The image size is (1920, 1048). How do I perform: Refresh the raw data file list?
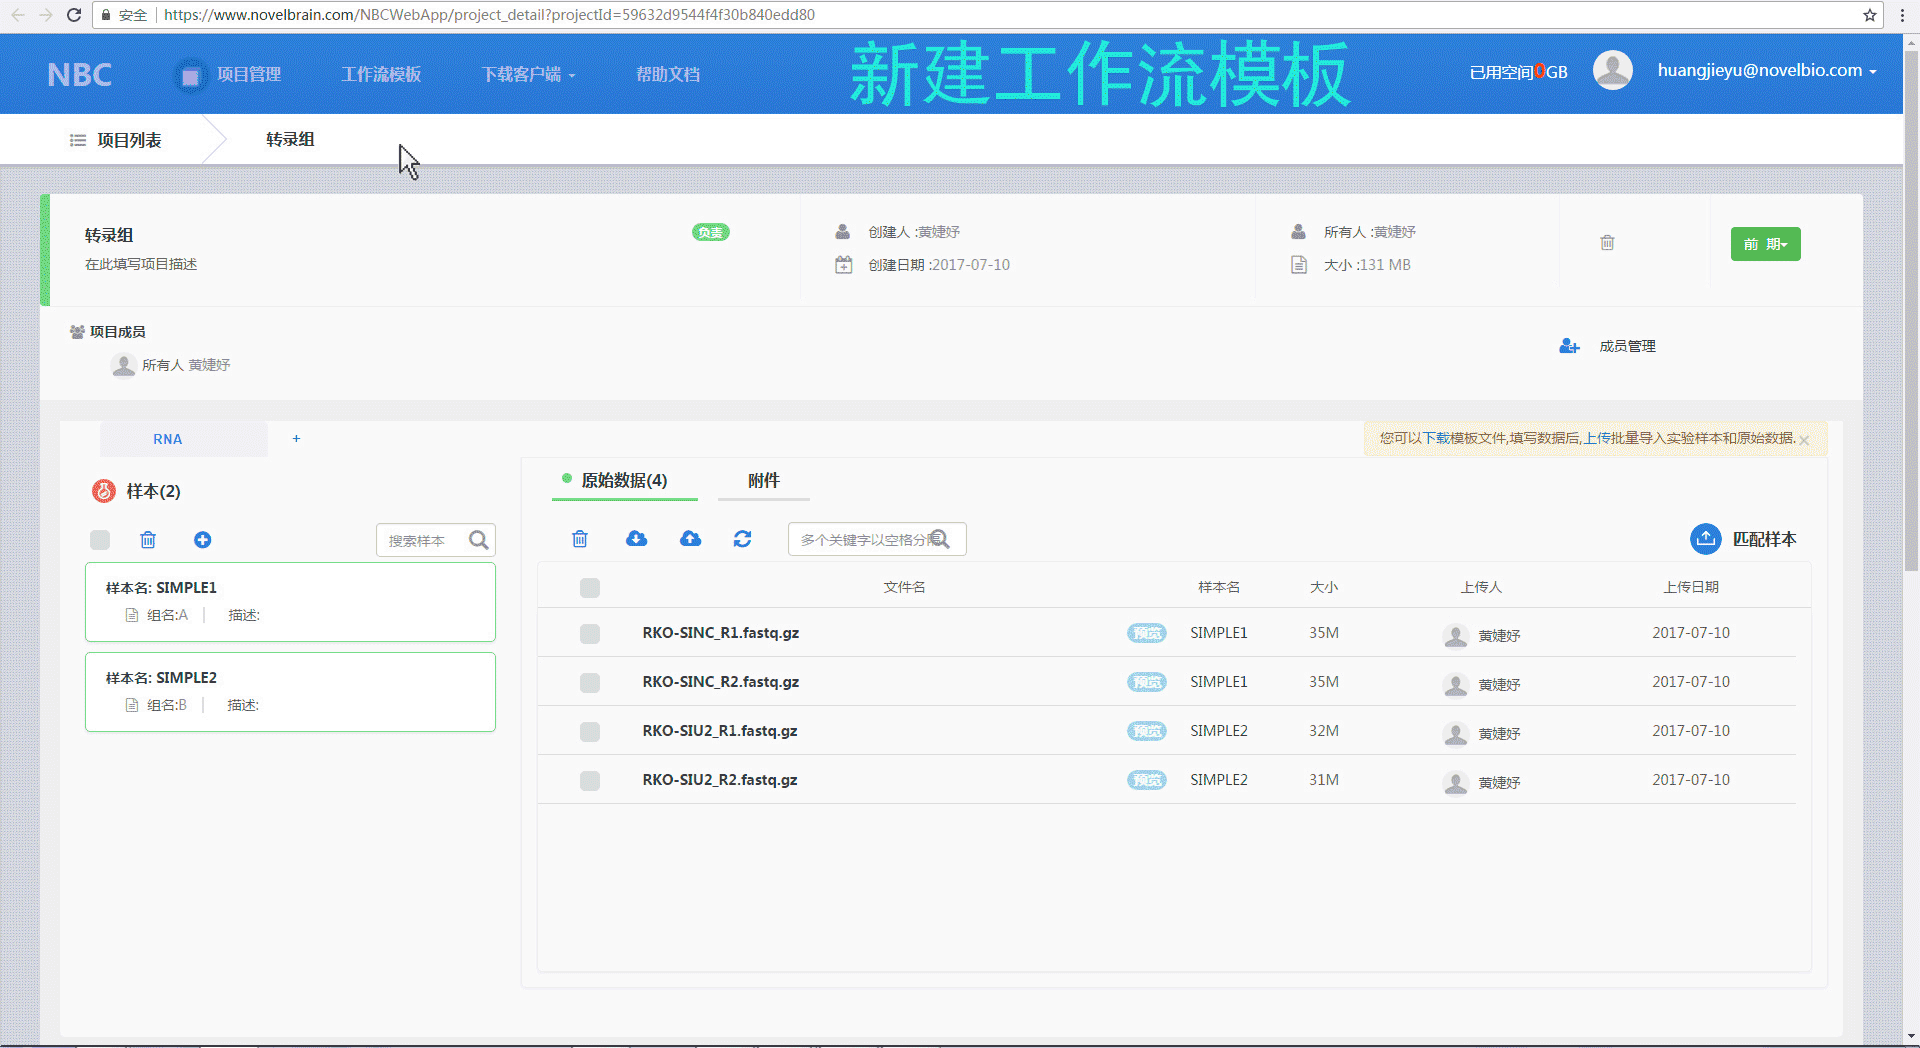[x=742, y=539]
